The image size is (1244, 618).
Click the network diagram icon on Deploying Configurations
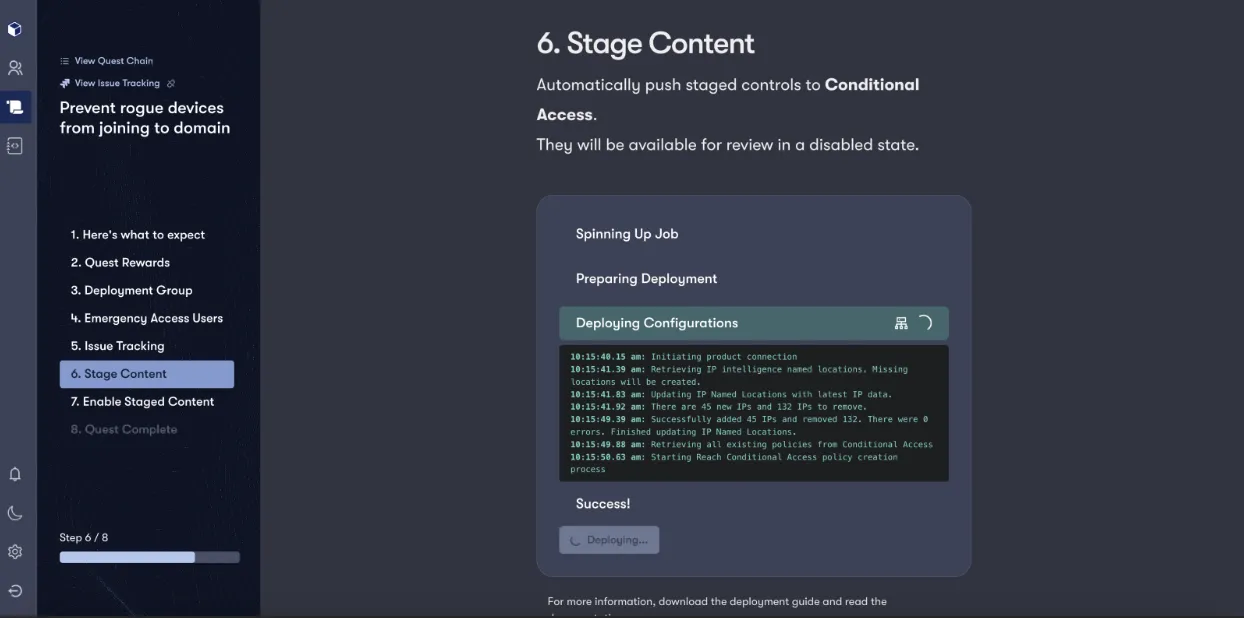(901, 322)
